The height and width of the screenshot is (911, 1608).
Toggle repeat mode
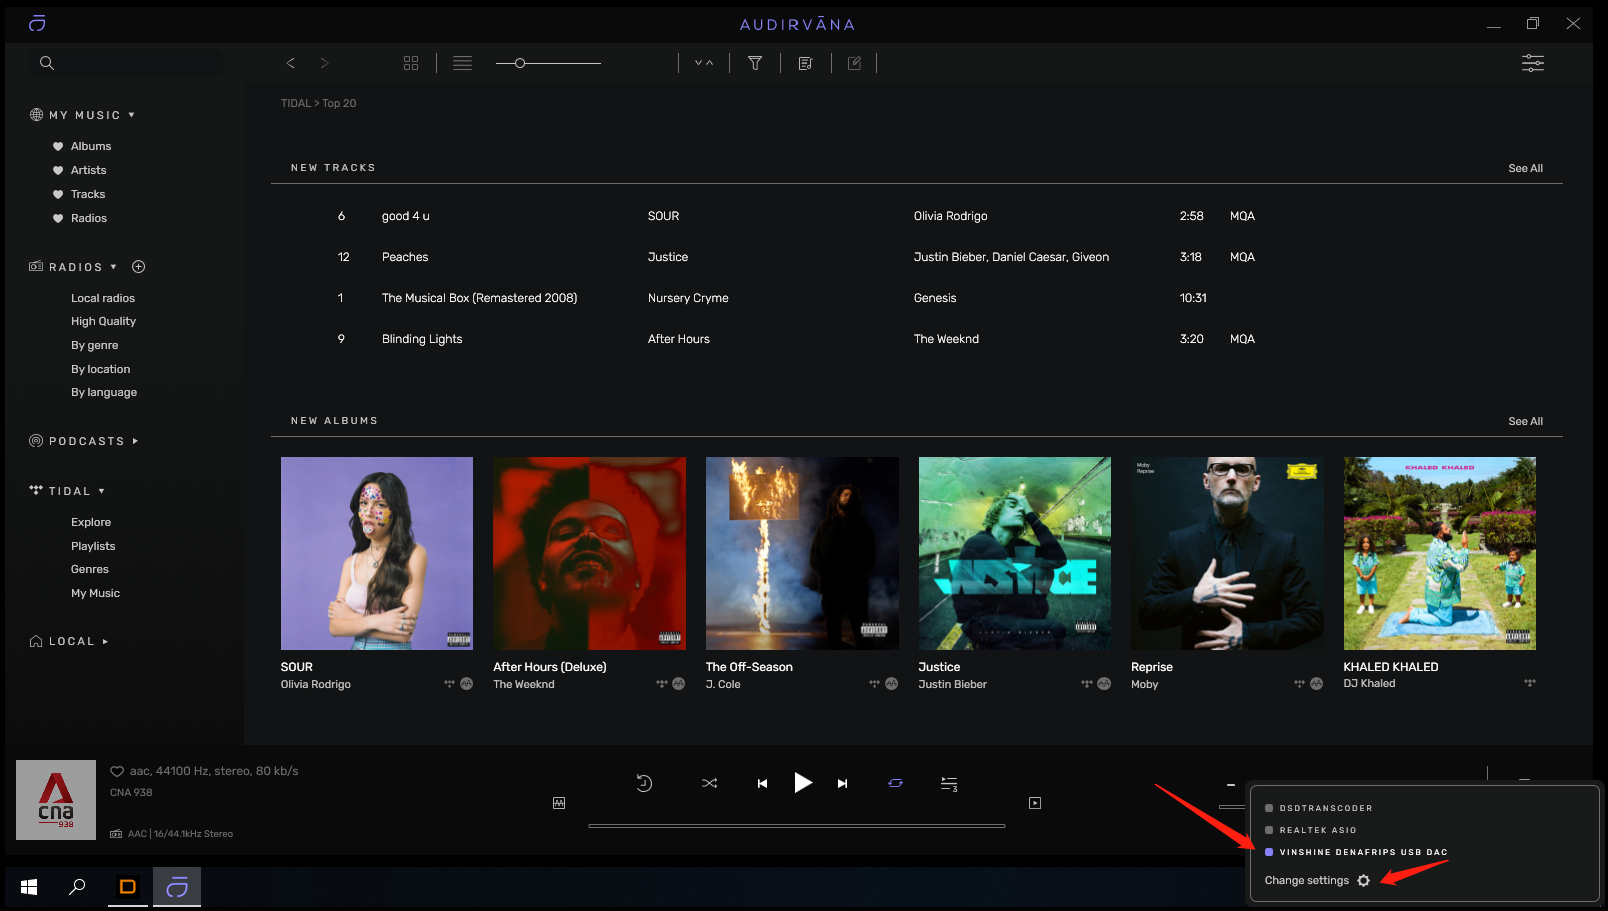coord(895,783)
